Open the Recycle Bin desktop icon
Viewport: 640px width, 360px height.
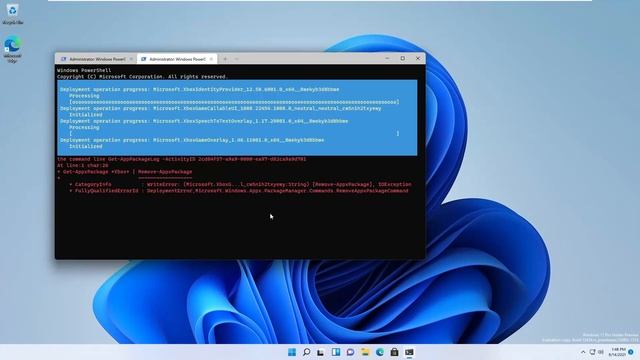[13, 14]
